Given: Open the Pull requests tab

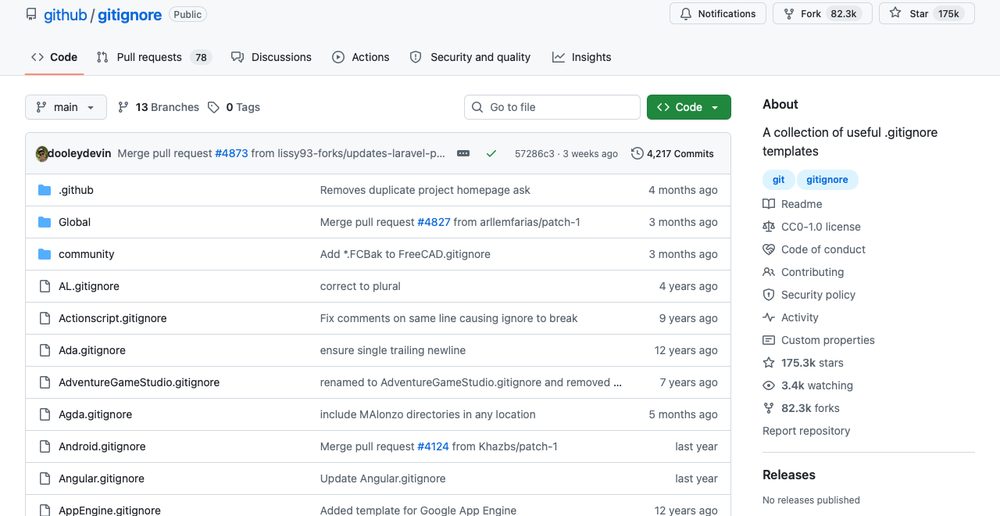Looking at the screenshot, I should click(154, 57).
